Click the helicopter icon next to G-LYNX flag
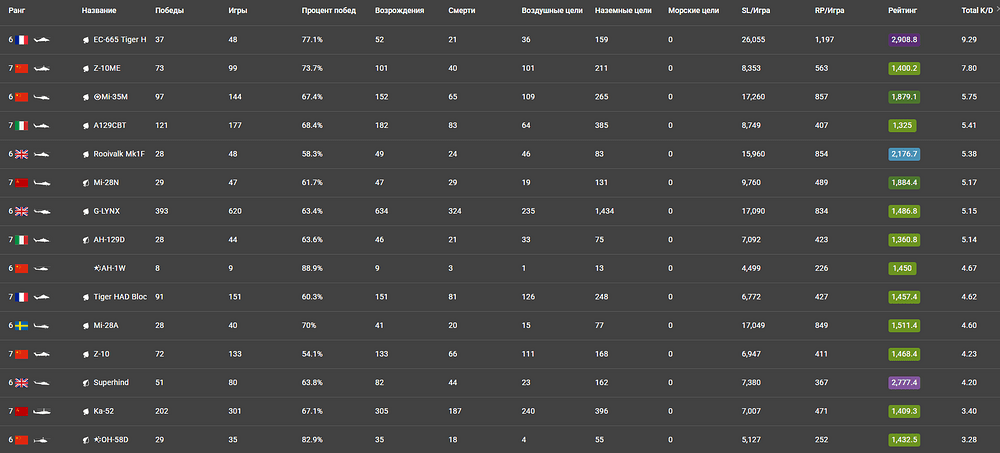 point(42,211)
